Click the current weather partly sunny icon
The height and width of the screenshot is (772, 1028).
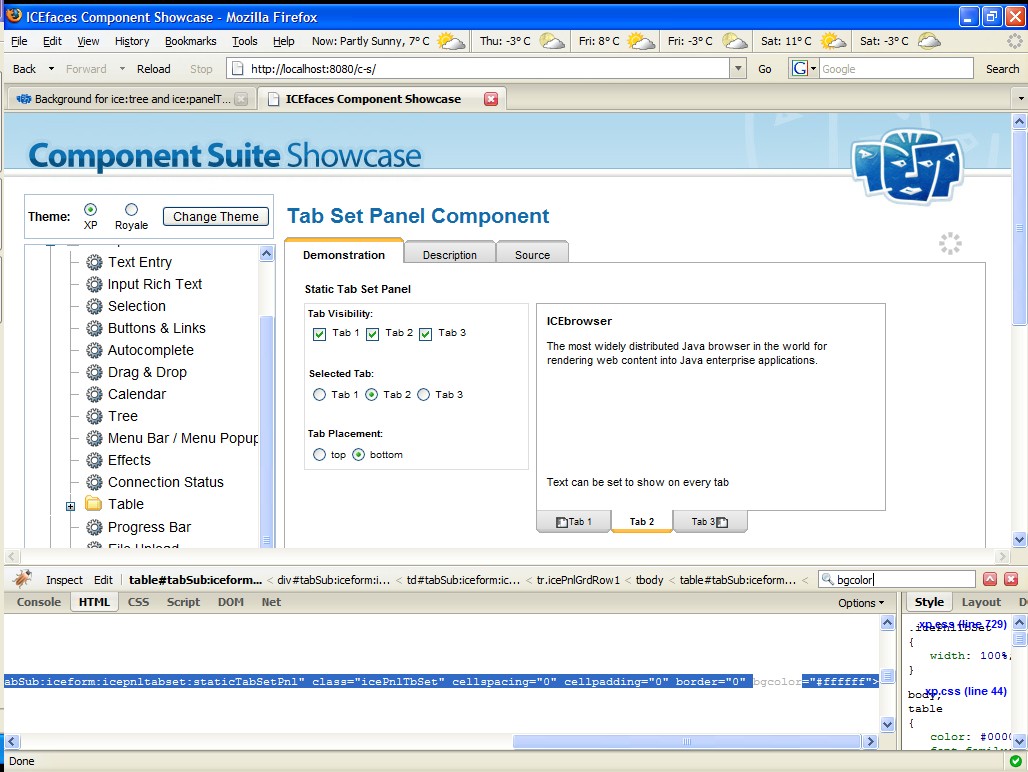[x=451, y=41]
